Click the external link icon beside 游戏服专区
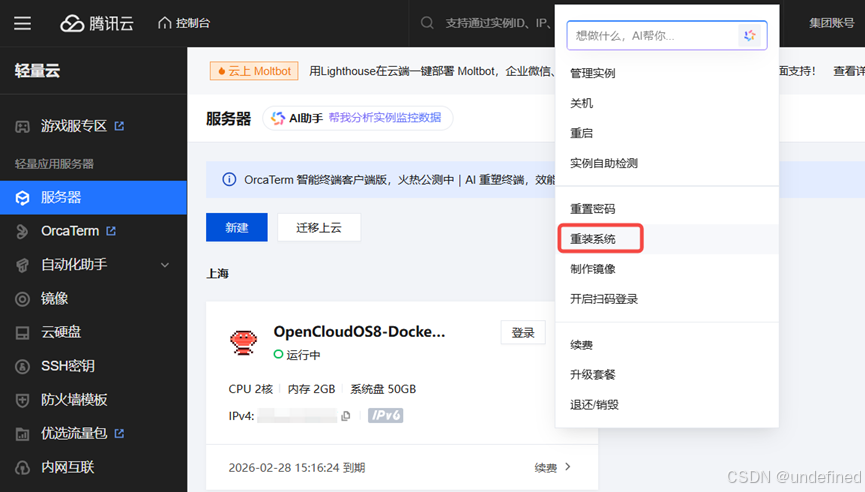This screenshot has width=865, height=492. (119, 126)
